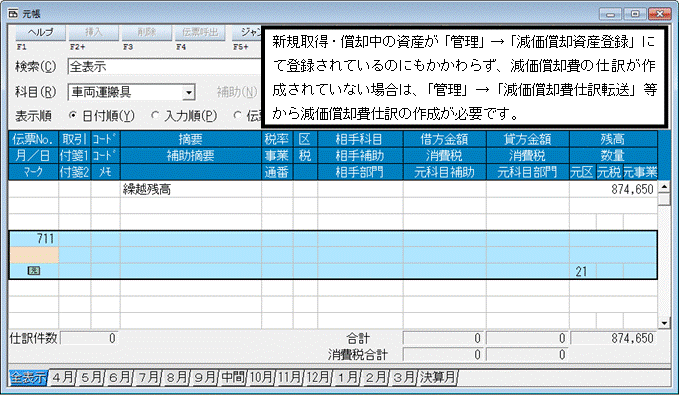
Task: Click the 合計 balance field showing 874,650
Action: tap(614, 338)
